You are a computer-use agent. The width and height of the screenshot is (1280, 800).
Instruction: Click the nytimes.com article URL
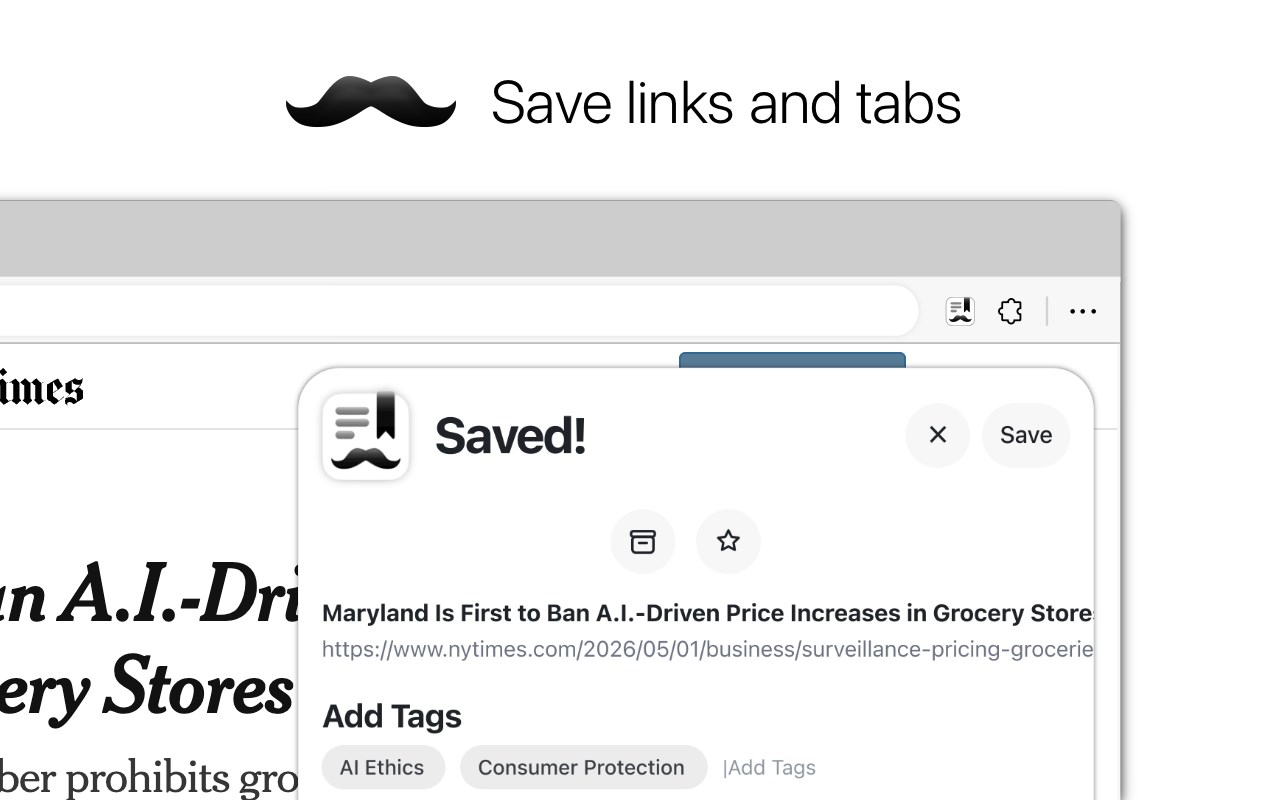(x=707, y=650)
